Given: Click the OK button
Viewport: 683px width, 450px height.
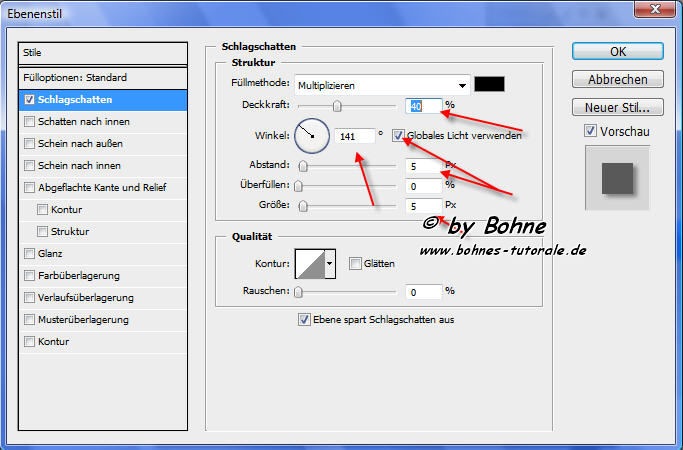Looking at the screenshot, I should pos(617,52).
